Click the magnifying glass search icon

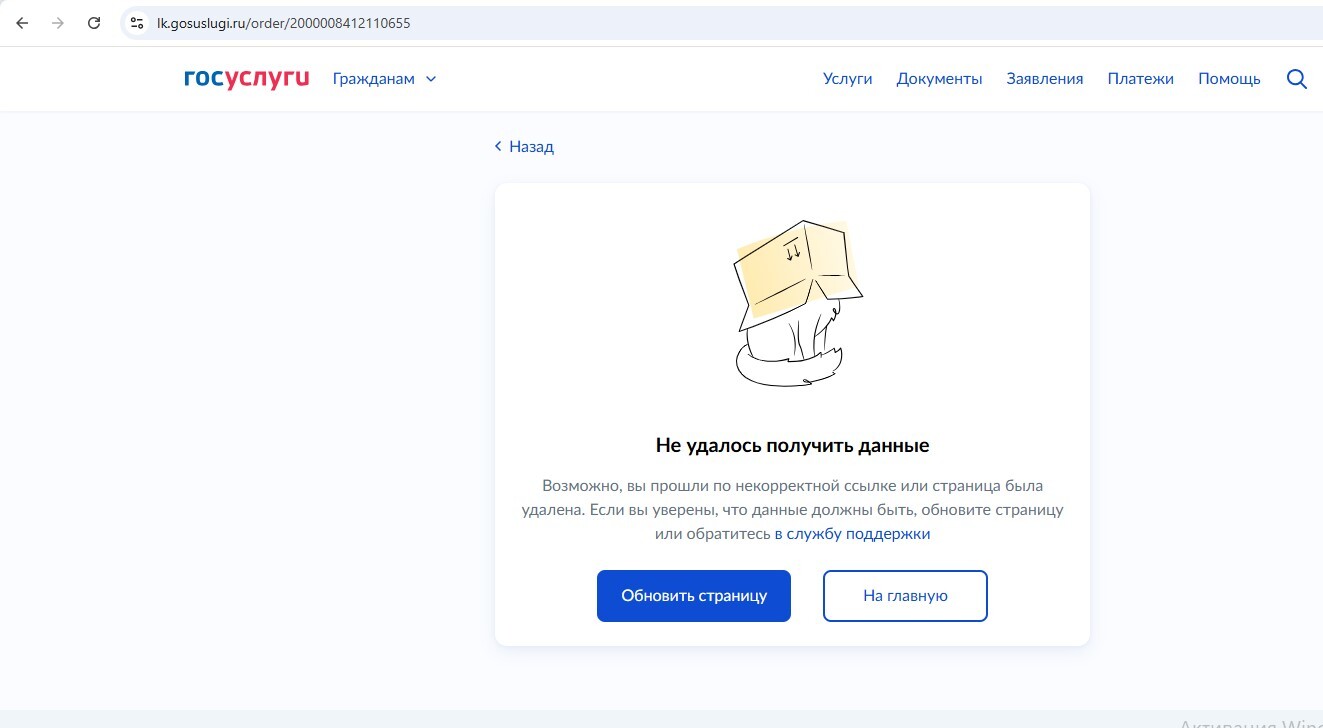click(x=1296, y=79)
